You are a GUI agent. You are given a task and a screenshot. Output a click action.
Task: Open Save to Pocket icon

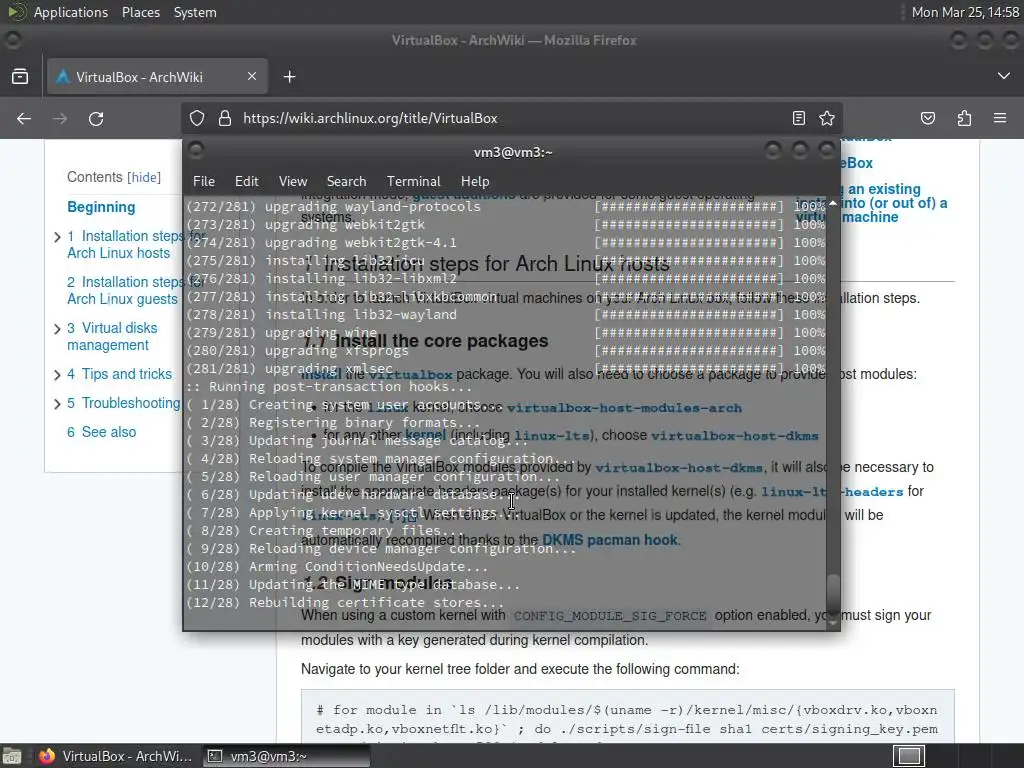(x=927, y=118)
